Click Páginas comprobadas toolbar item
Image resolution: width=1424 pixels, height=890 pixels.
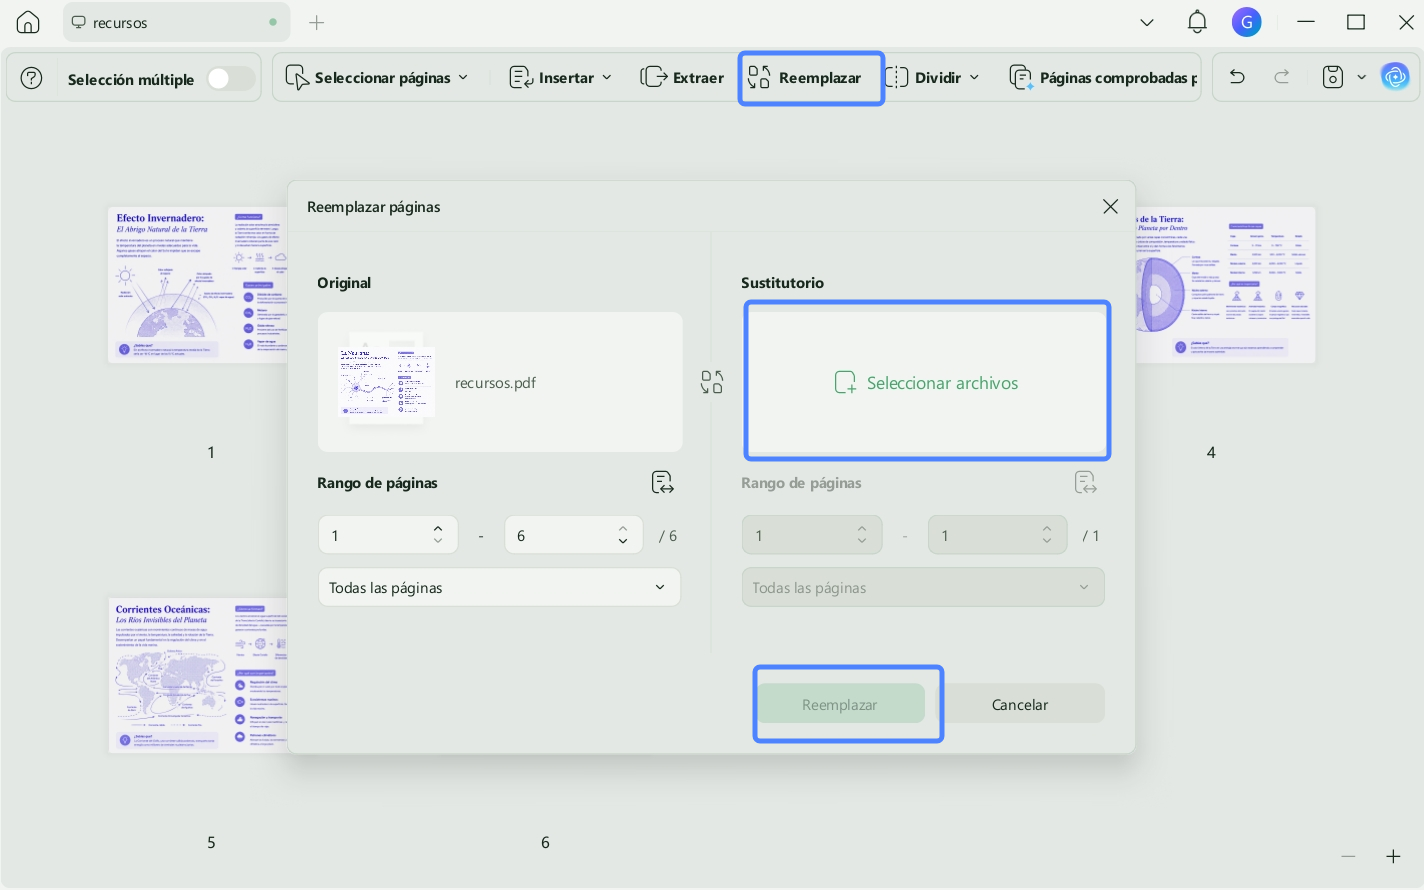tap(1103, 78)
